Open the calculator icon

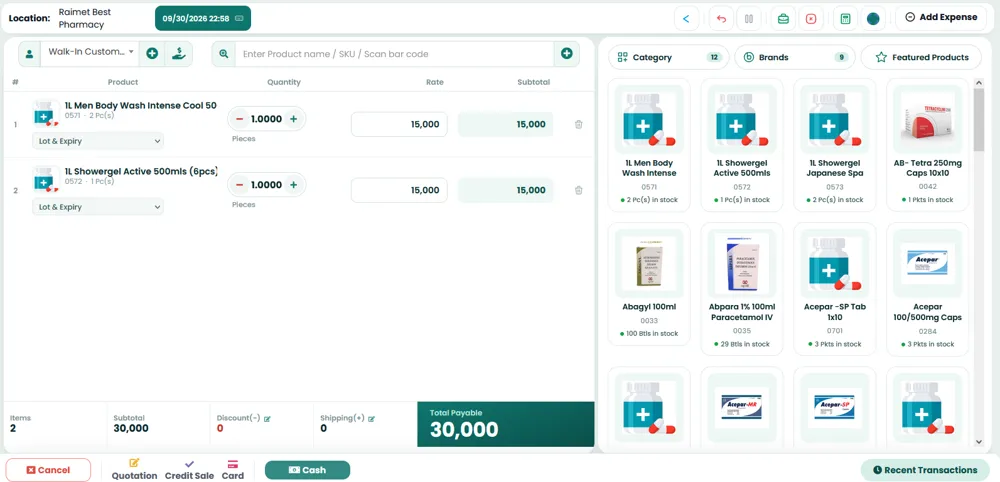click(846, 18)
